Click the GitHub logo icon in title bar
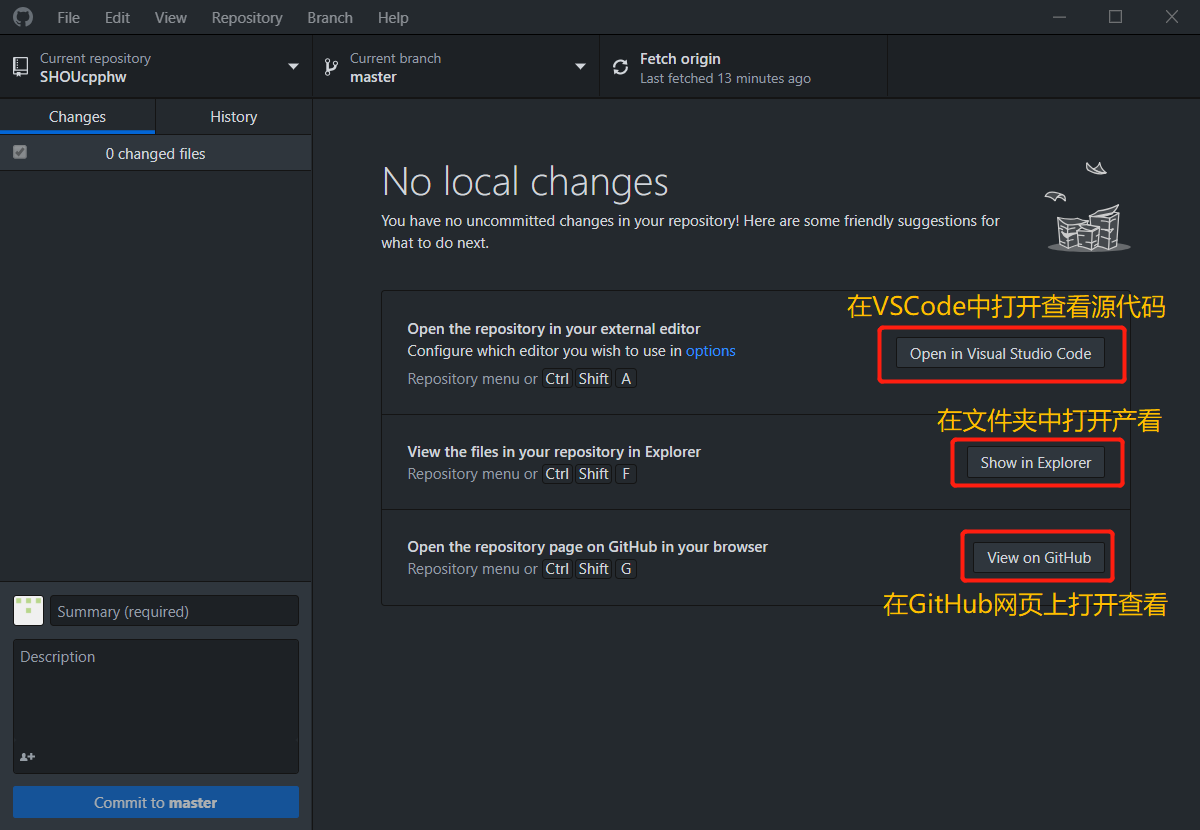 coord(22,17)
